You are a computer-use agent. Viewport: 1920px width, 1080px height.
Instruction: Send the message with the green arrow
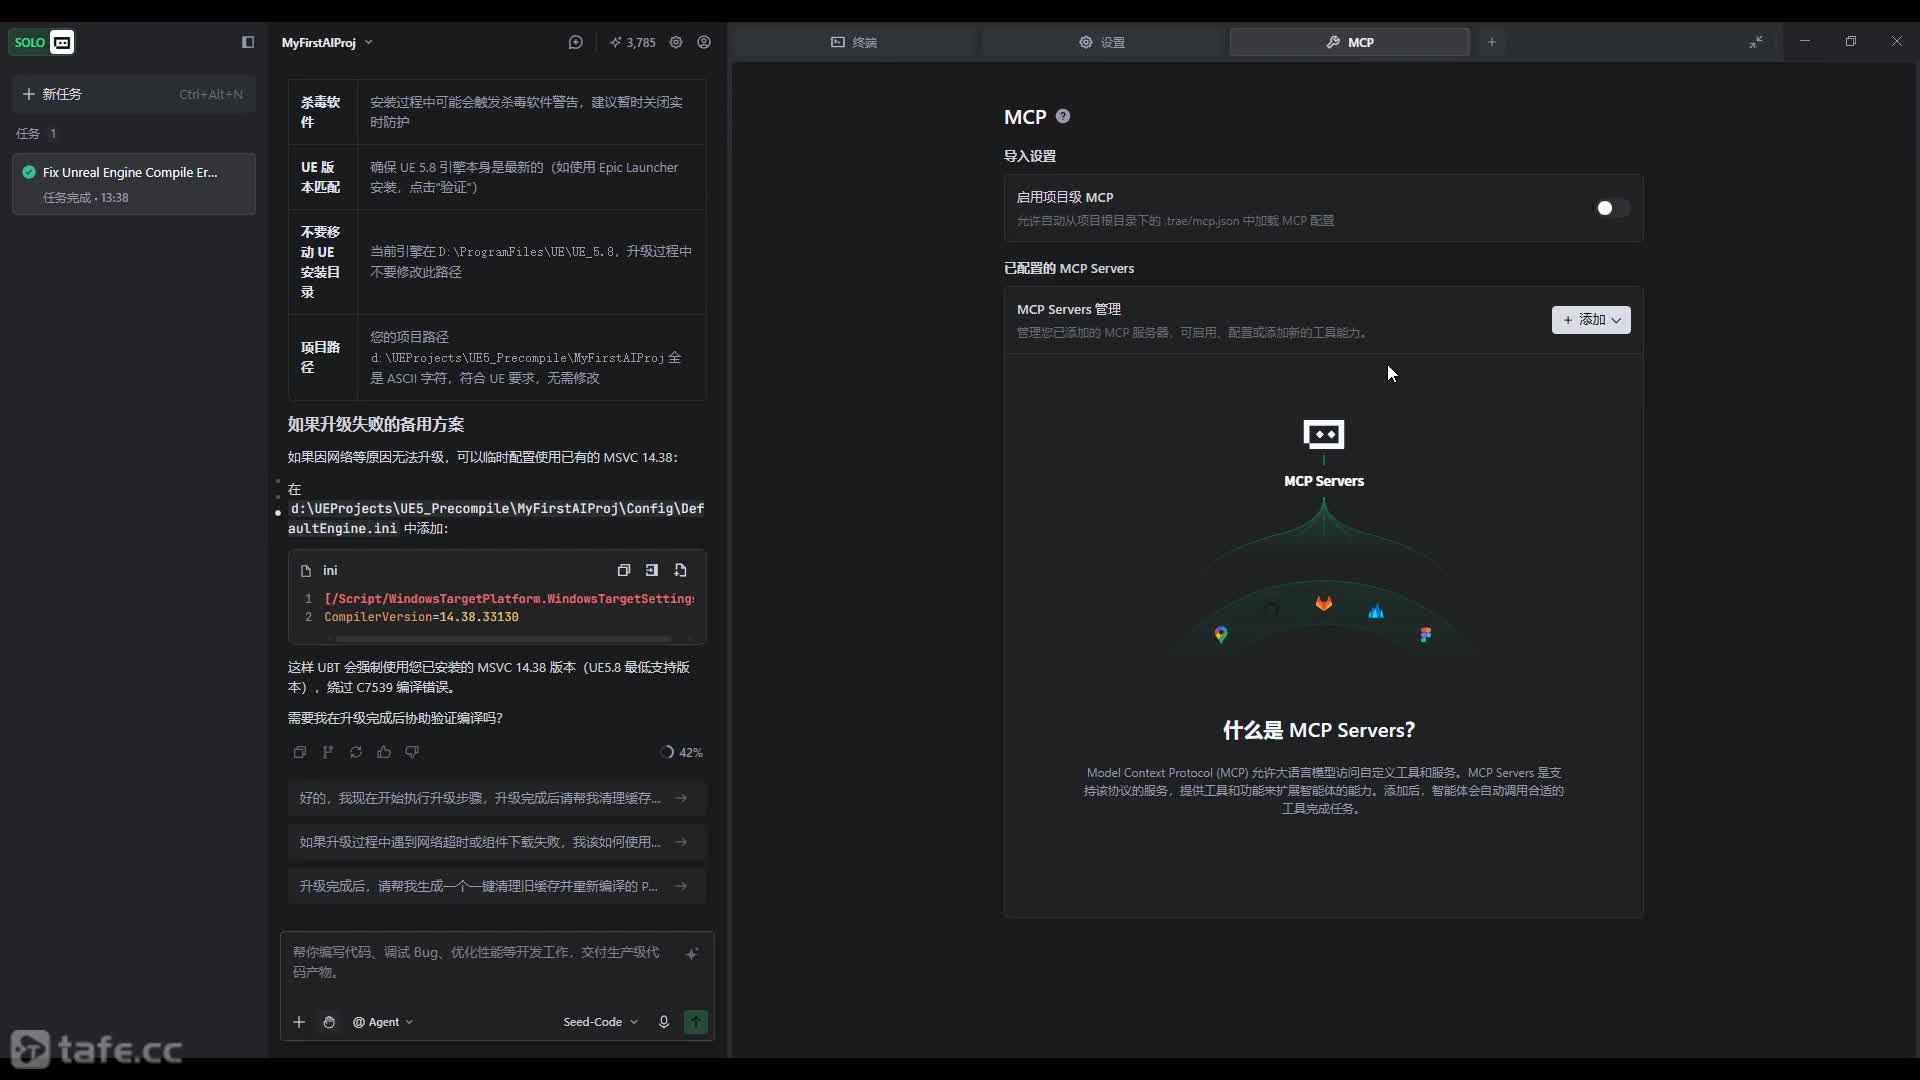[696, 1022]
